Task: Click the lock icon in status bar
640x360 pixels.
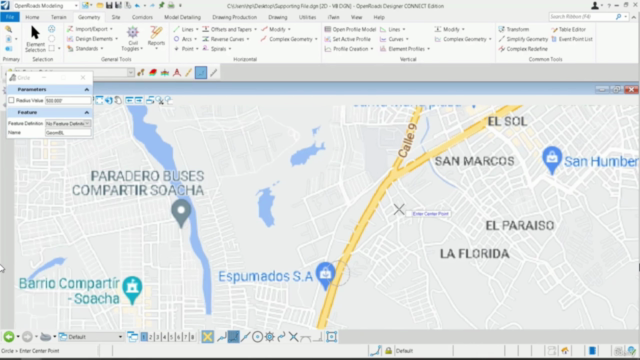Action: (x=388, y=351)
